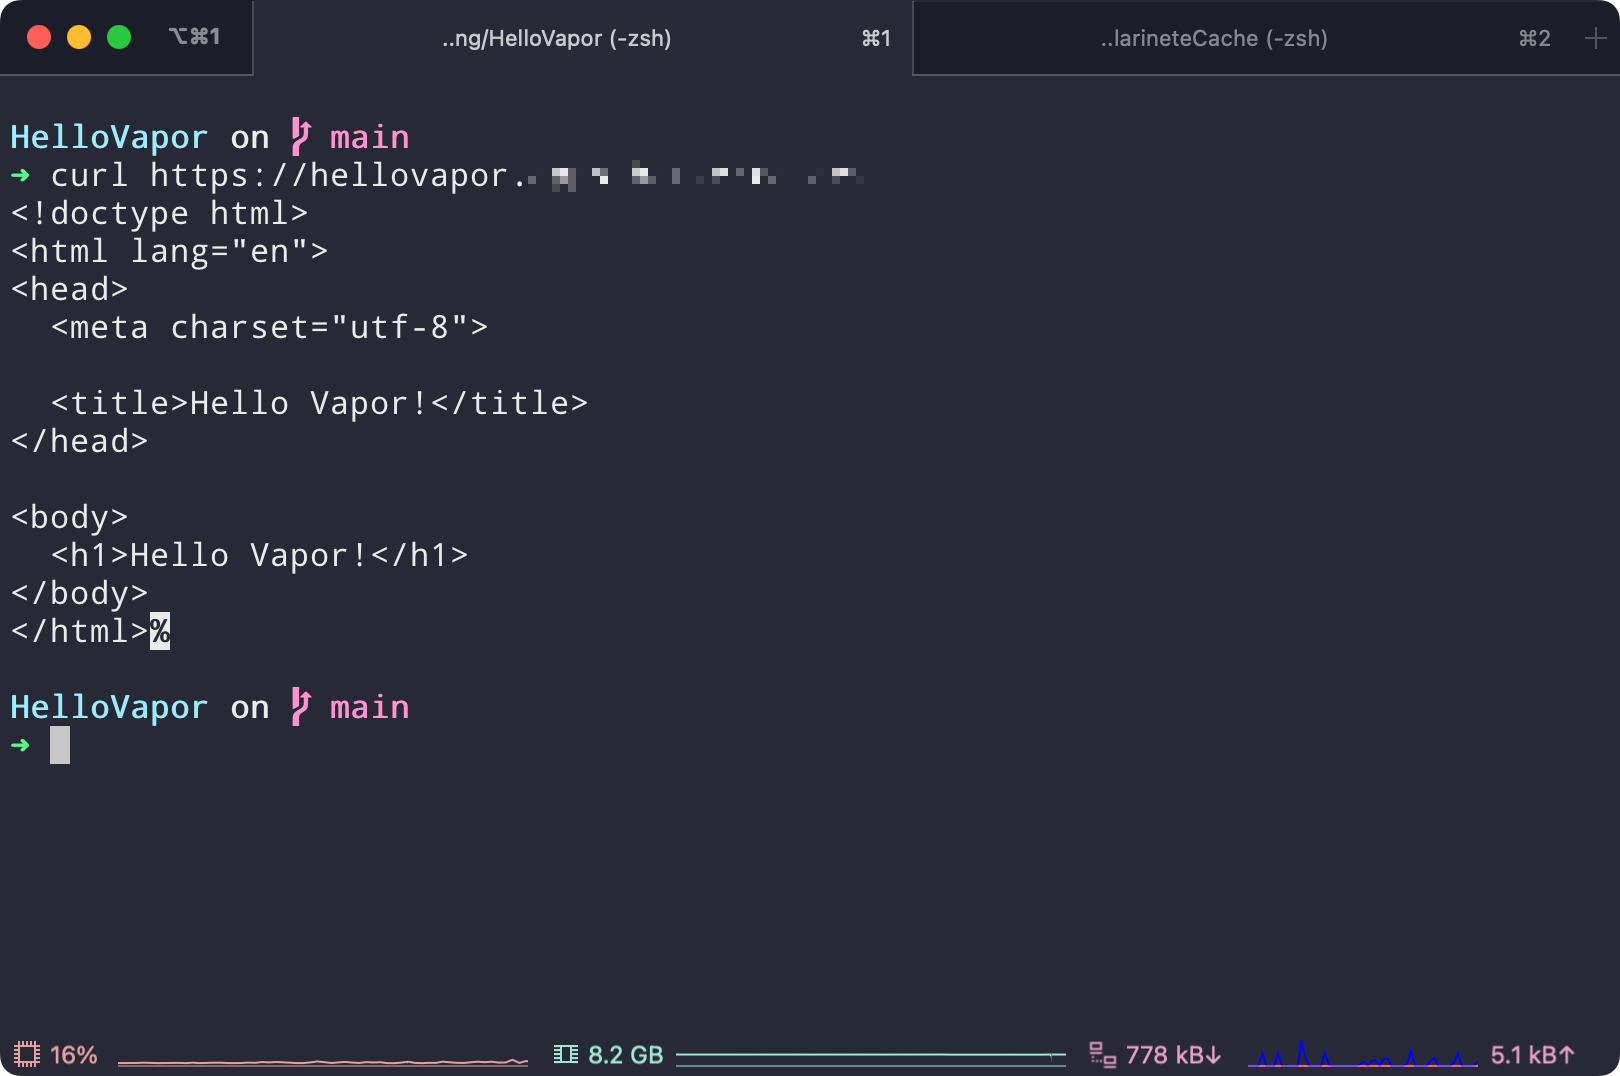Click the closing </html> tag text
Screen dimensions: 1620x1076
click(x=79, y=632)
